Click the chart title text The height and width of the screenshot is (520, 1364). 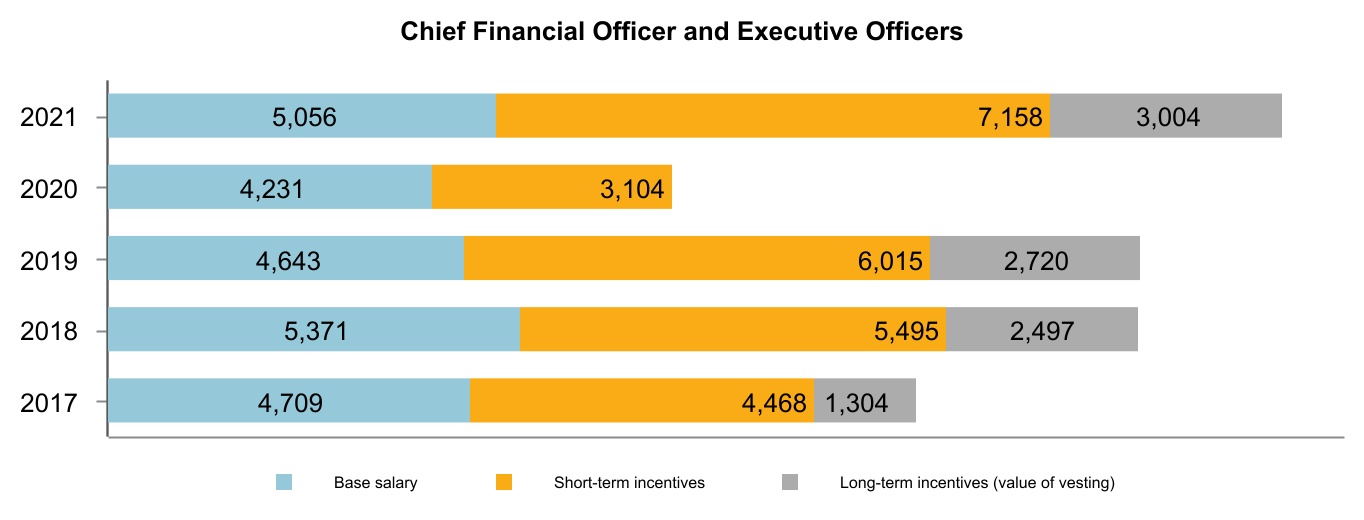tap(681, 32)
